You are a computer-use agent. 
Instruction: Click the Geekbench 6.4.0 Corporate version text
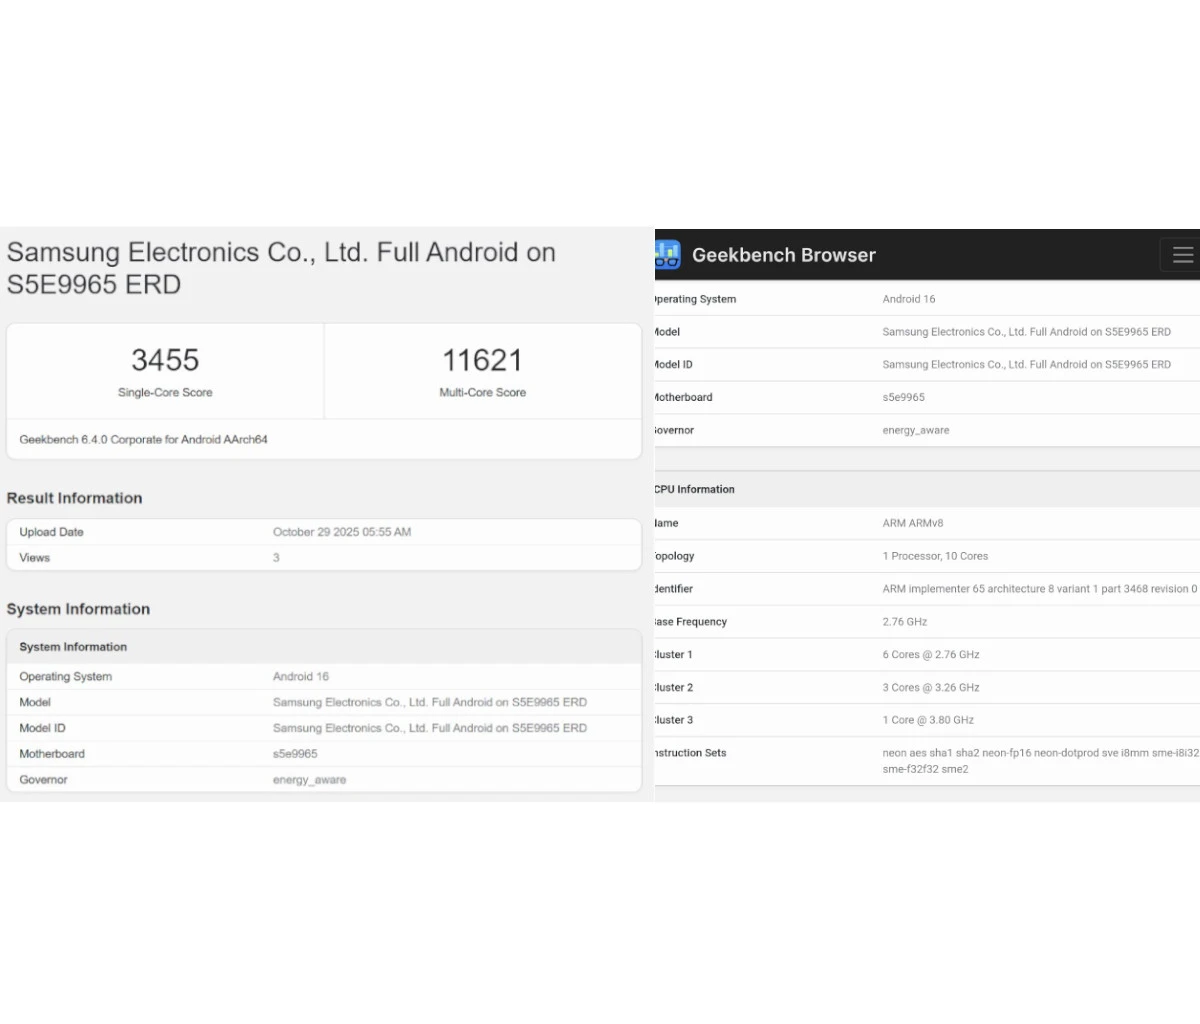coord(143,440)
